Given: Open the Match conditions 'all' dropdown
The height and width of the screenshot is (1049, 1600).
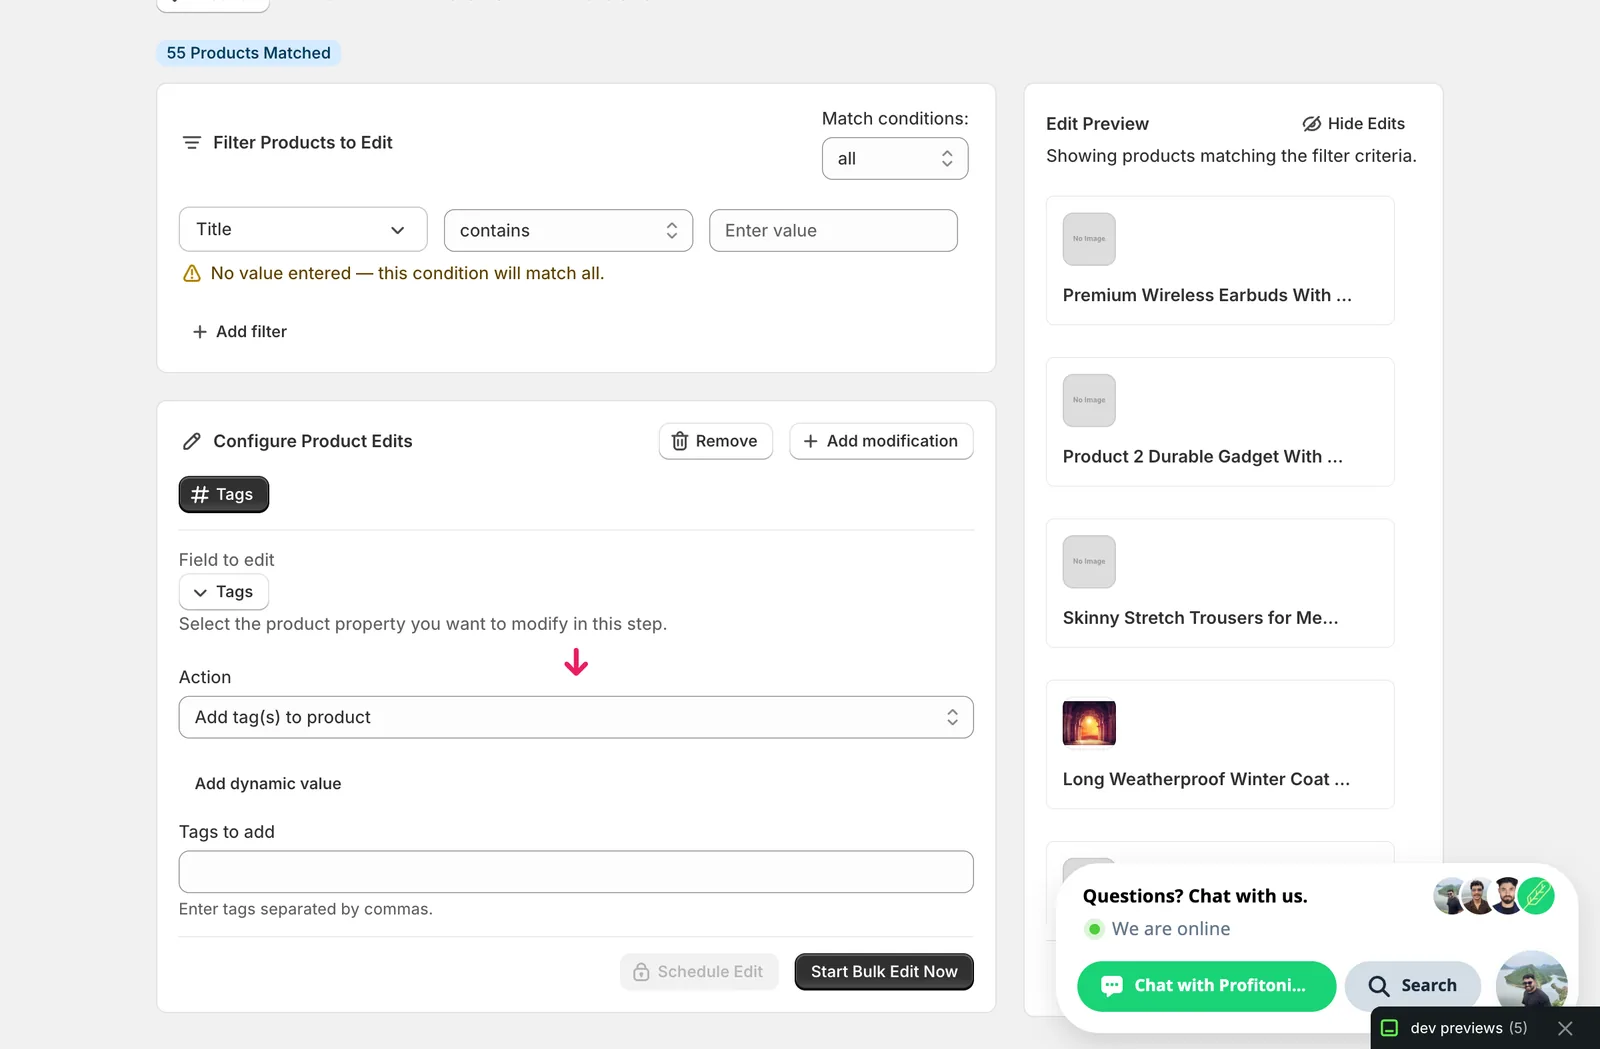Looking at the screenshot, I should 895,159.
